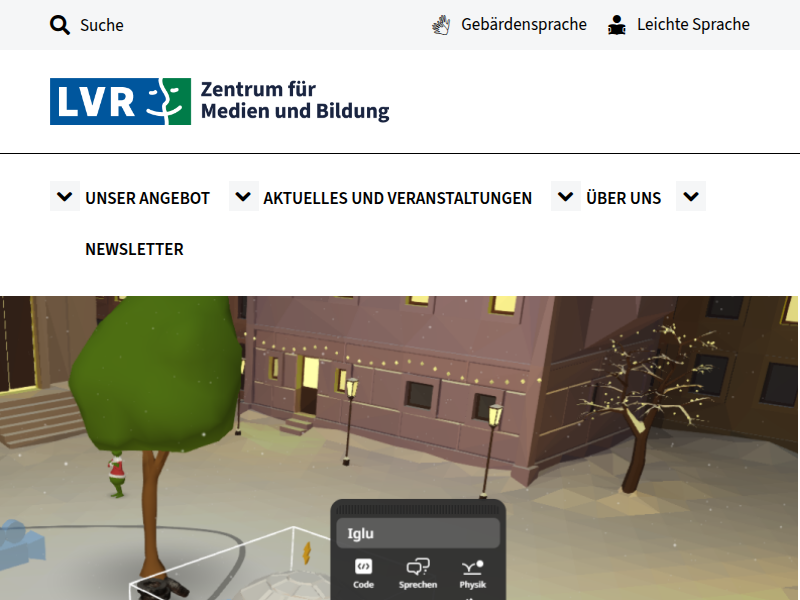Open the NEWSLETTER menu item

click(x=134, y=249)
